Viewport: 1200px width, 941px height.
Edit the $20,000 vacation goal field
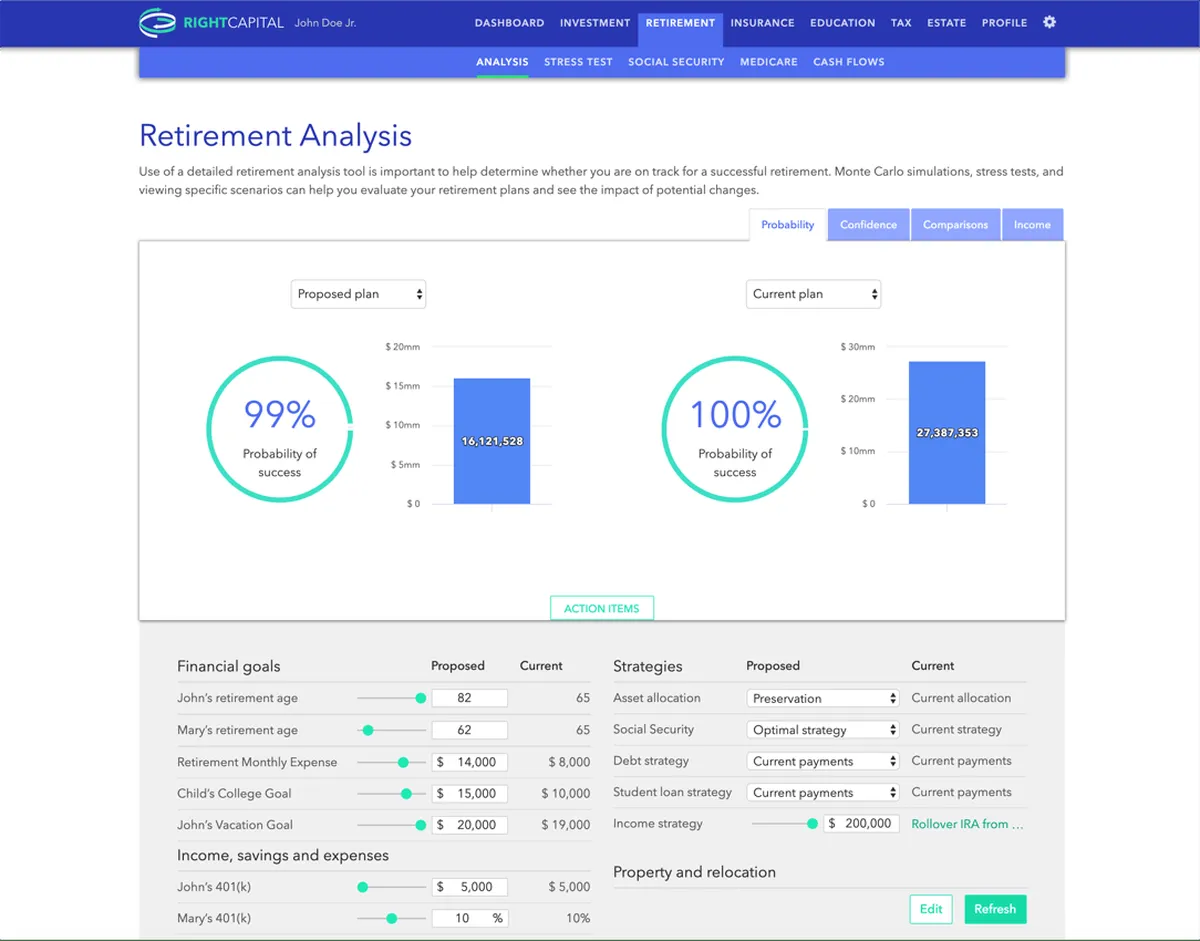[x=470, y=825]
